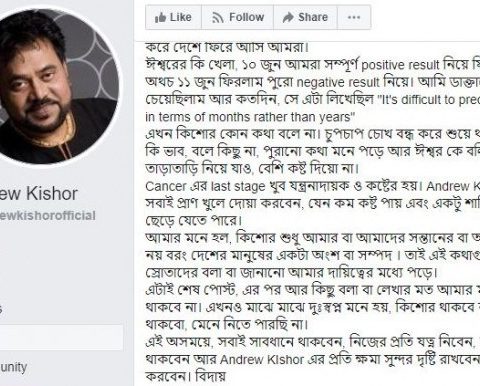This screenshot has height=386, width=480.
Task: Click the white search box in sidebar
Action: pos(61,337)
